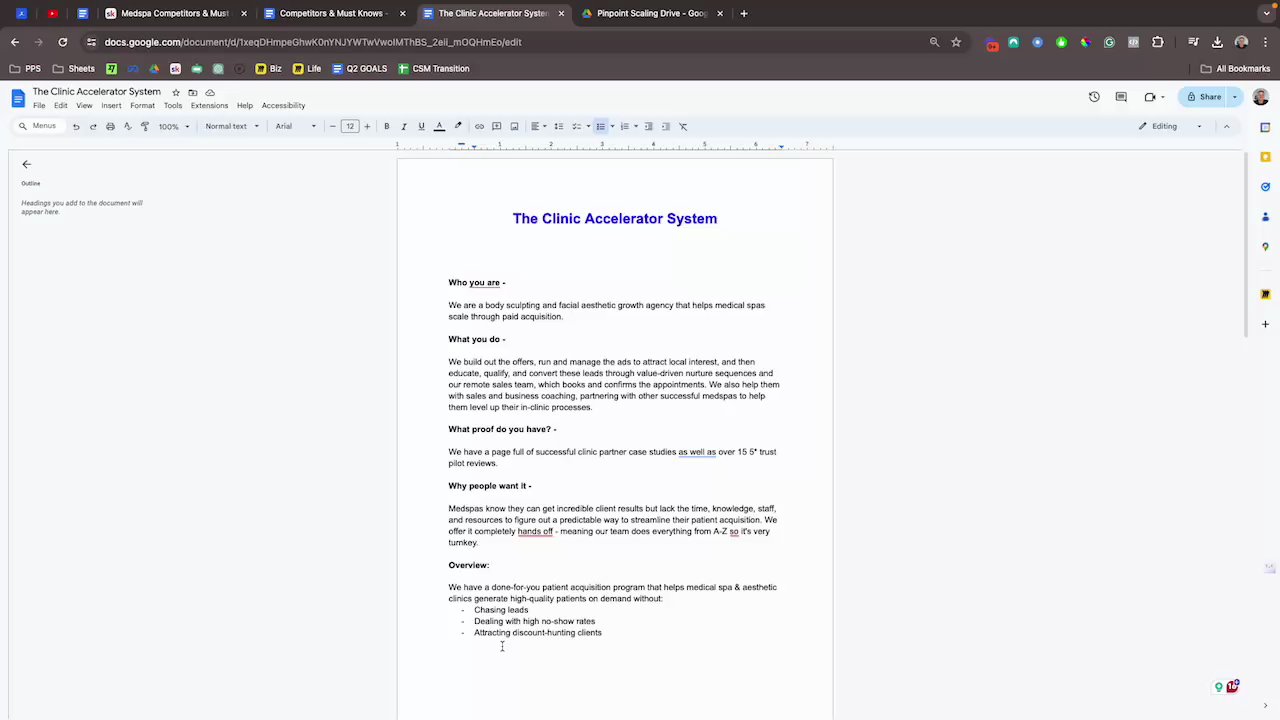Toggle the bulleted list
1280x720 pixels.
601,126
